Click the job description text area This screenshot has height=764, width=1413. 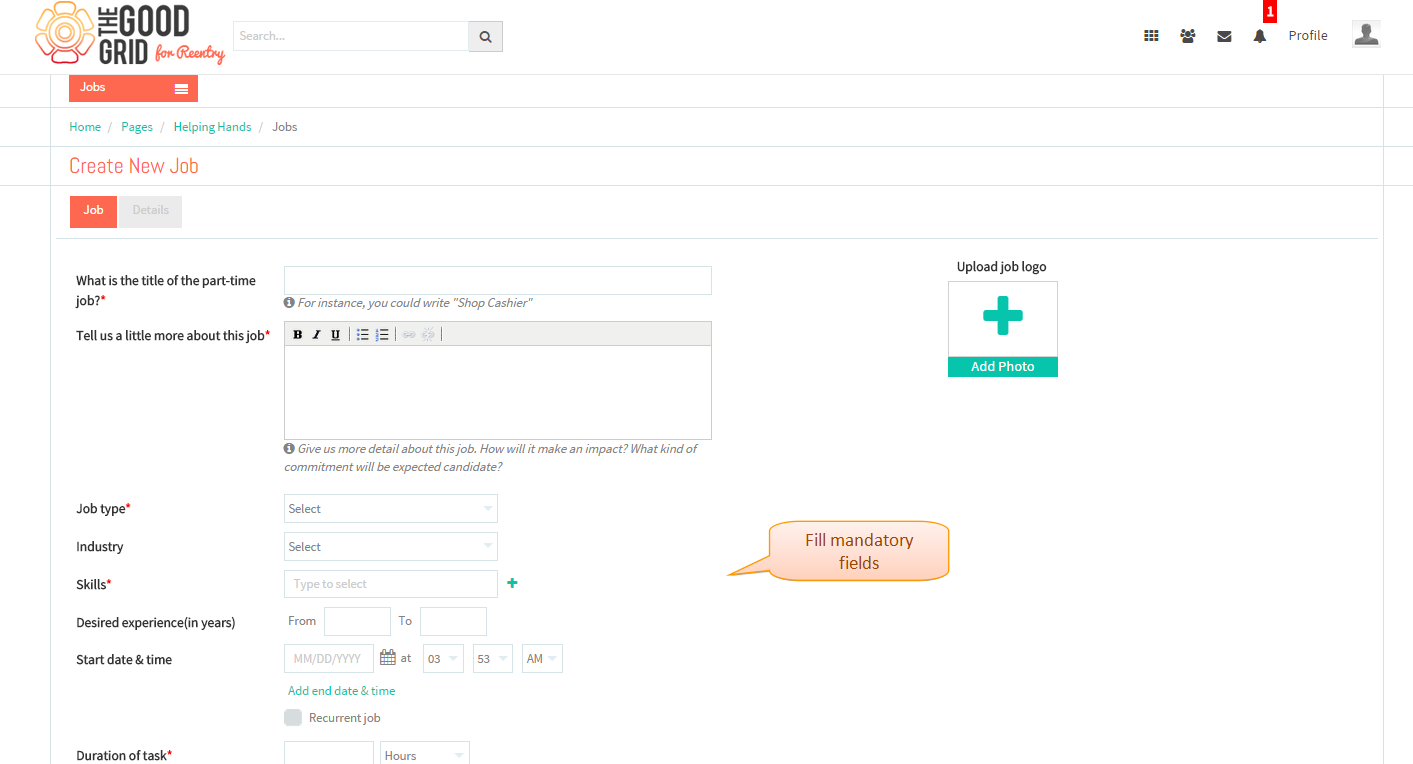(x=498, y=392)
